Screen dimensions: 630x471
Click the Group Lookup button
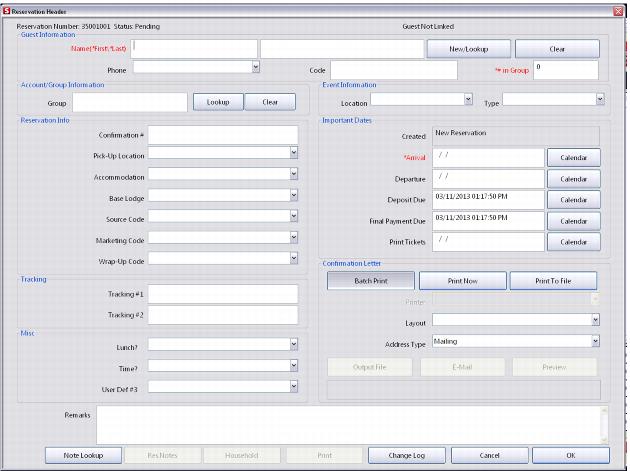pos(218,102)
